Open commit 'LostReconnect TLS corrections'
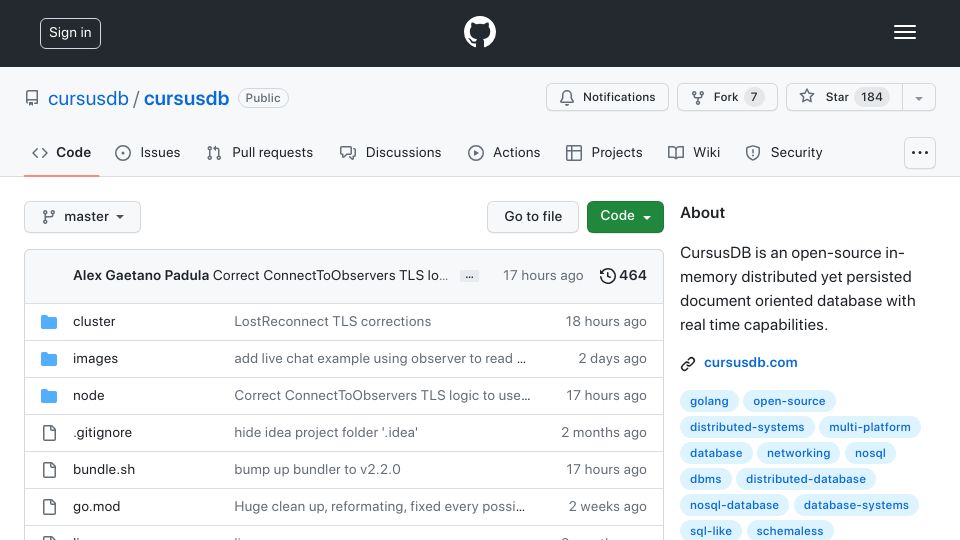960x540 pixels. pyautogui.click(x=332, y=321)
